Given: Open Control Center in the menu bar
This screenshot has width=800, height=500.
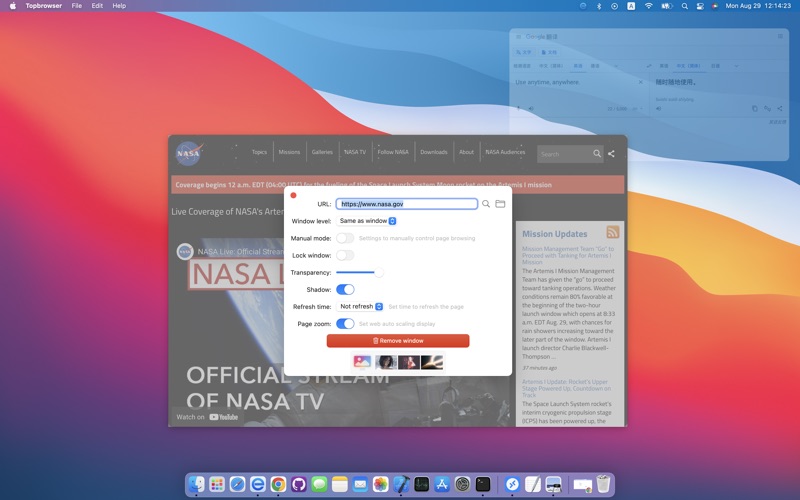Looking at the screenshot, I should (x=700, y=6).
